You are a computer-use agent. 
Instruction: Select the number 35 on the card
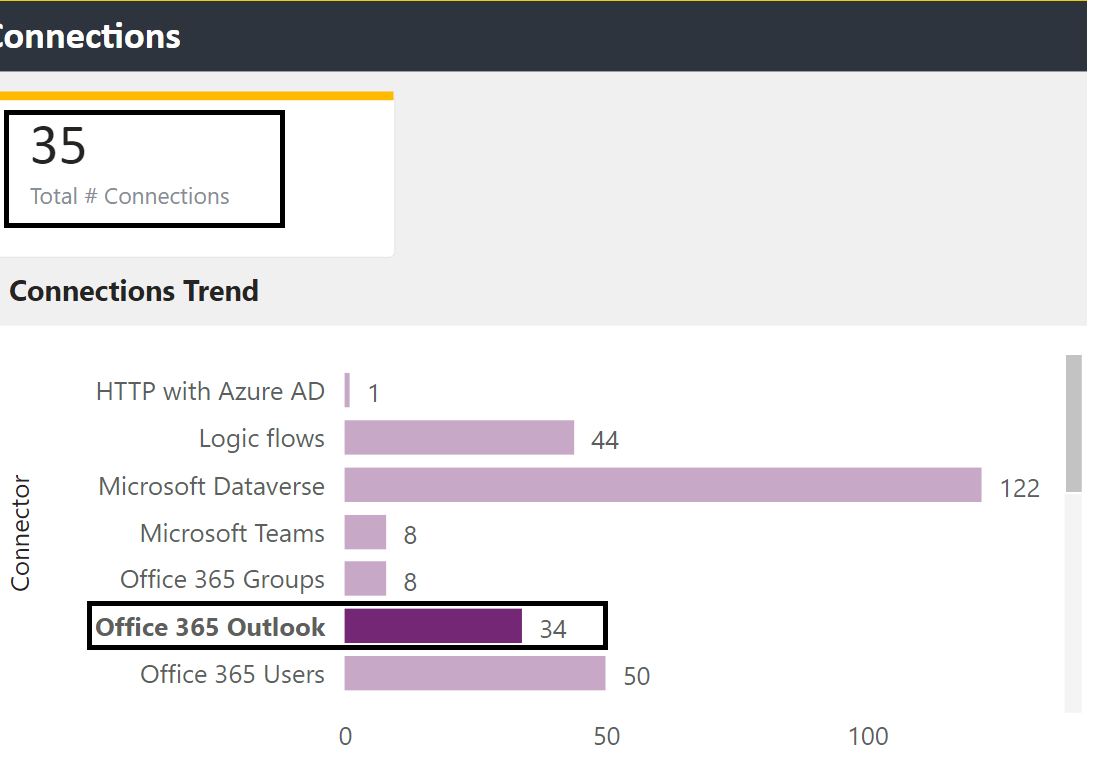(x=58, y=145)
